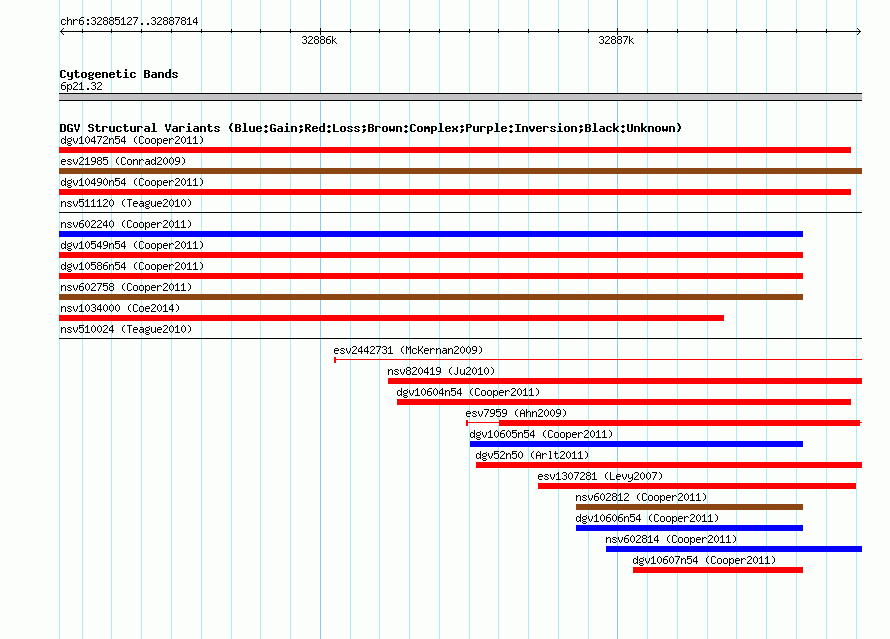Click the dgv10604n54 (Cooper2011) label
The image size is (890, 639).
point(468,392)
